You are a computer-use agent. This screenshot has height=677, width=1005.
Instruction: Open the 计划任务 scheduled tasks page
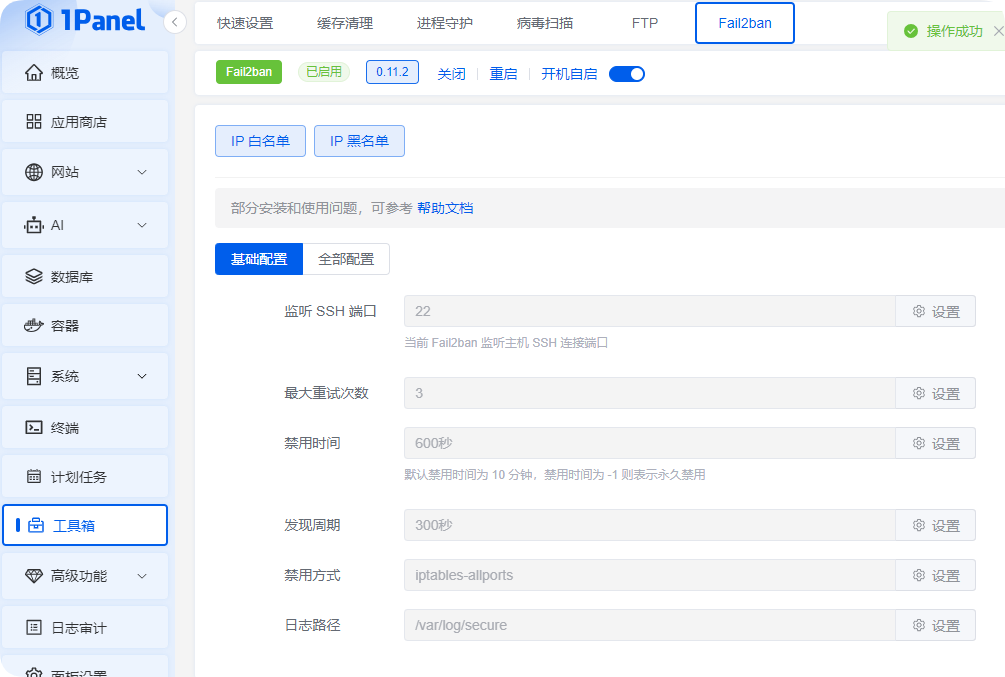[x=85, y=477]
